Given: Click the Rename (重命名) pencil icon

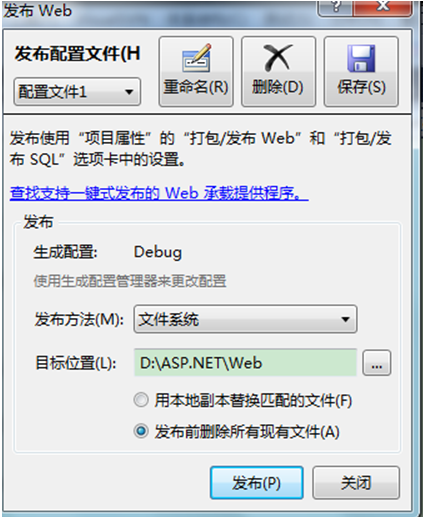Looking at the screenshot, I should (197, 57).
